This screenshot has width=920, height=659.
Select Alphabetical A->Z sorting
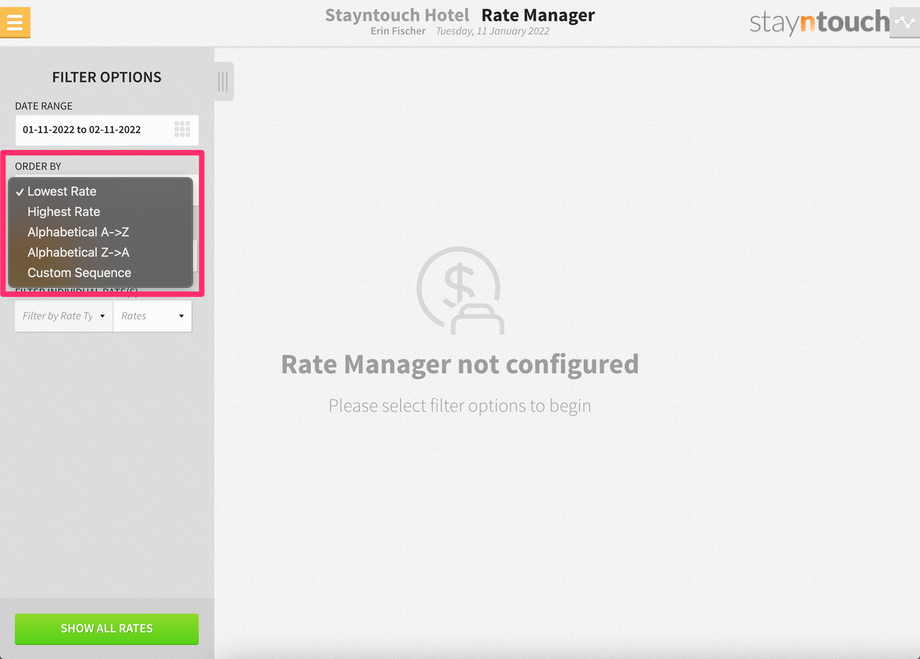(x=100, y=232)
